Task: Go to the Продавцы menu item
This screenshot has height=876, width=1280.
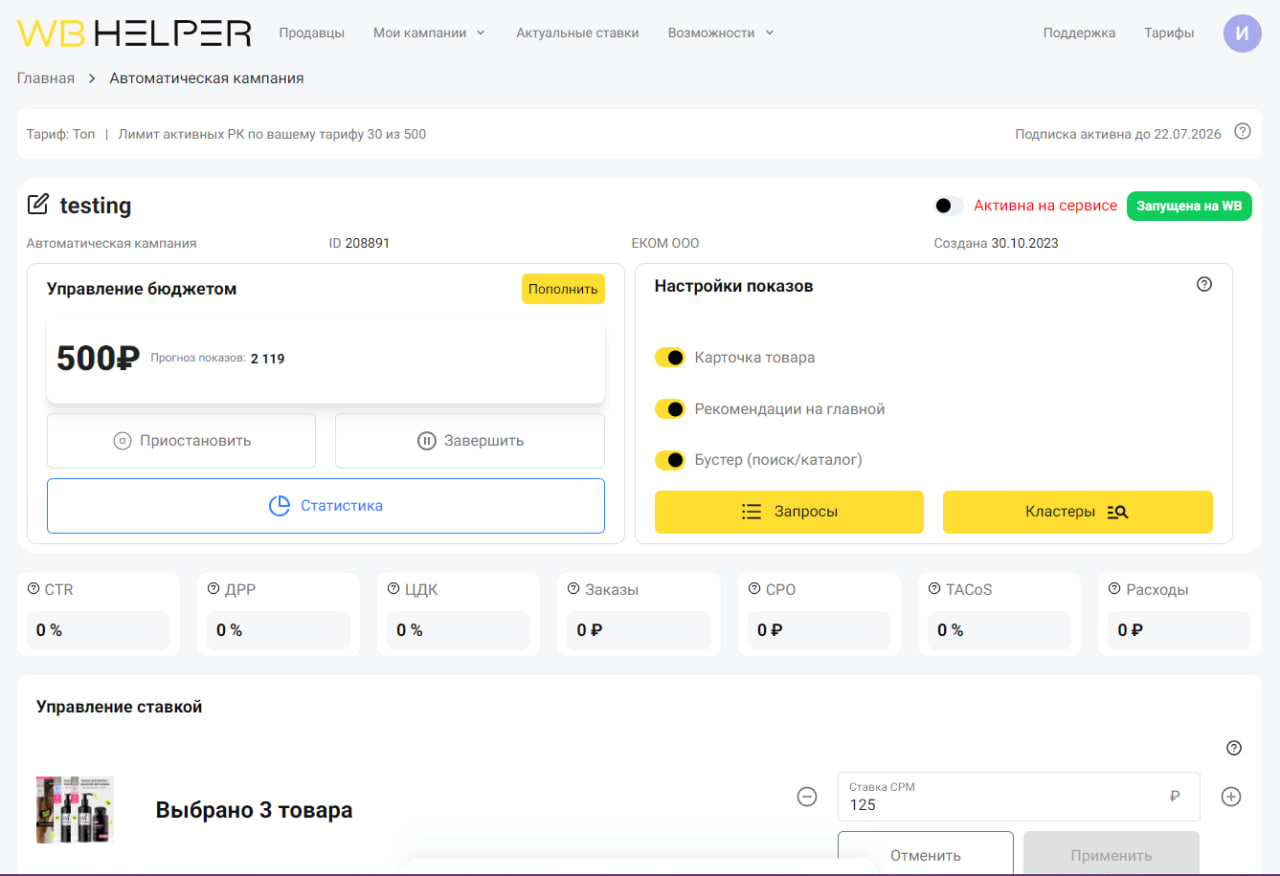Action: pos(312,33)
